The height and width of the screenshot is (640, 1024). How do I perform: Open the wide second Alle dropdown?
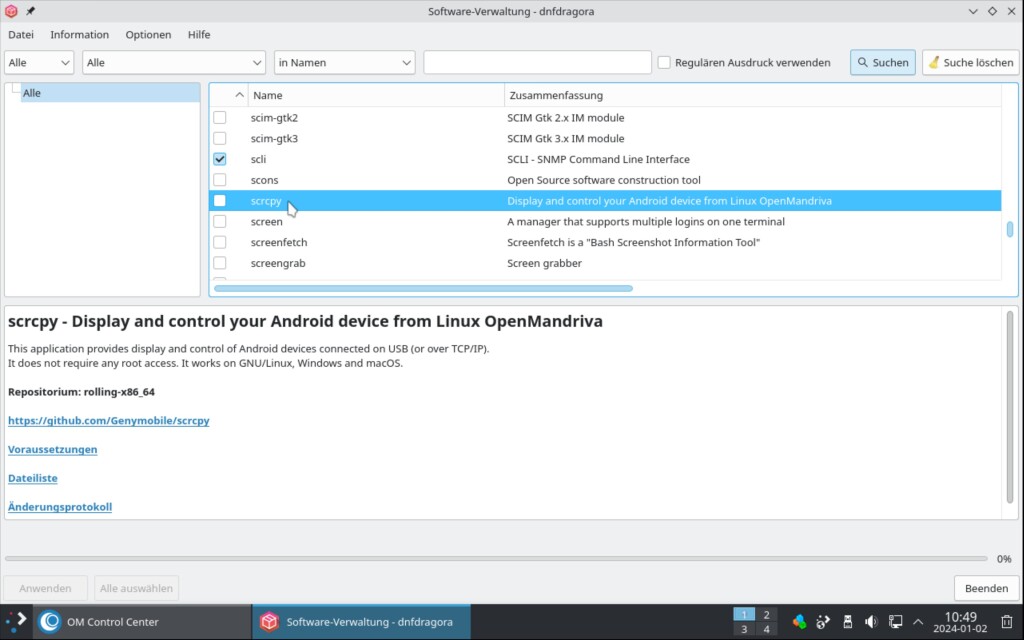[174, 63]
